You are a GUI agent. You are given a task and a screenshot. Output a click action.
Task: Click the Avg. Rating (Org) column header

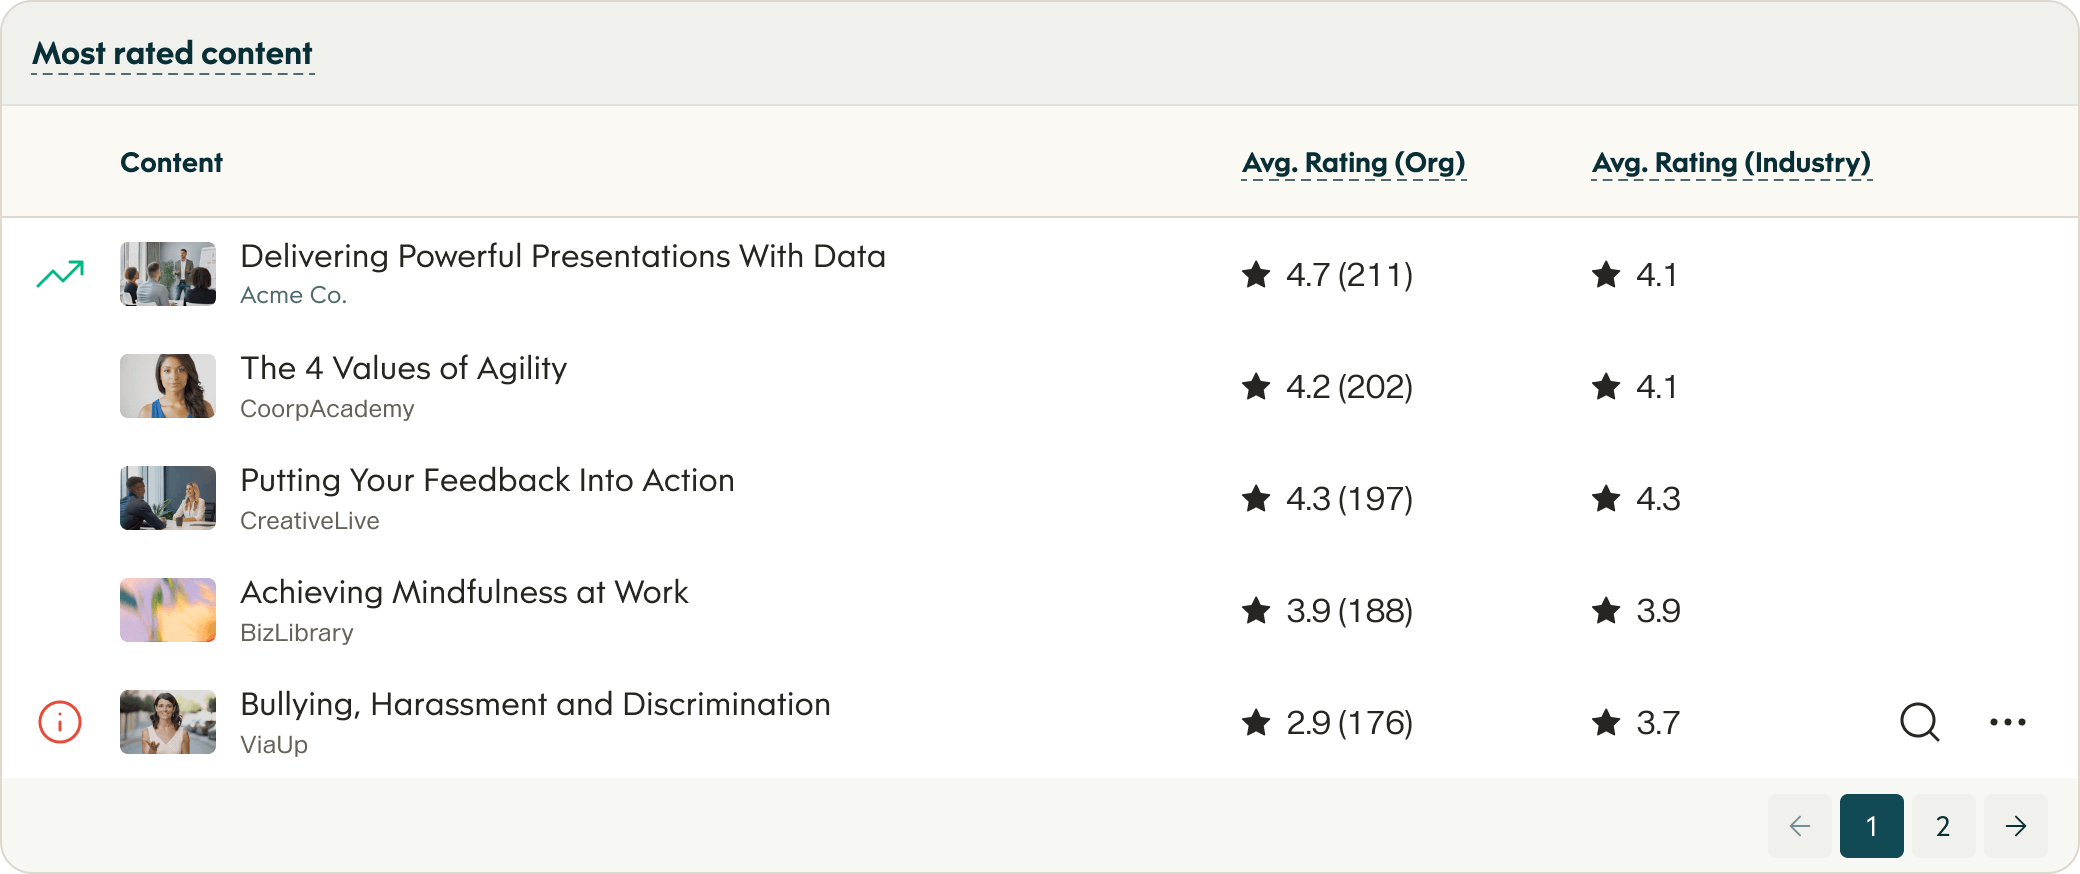[x=1353, y=163]
